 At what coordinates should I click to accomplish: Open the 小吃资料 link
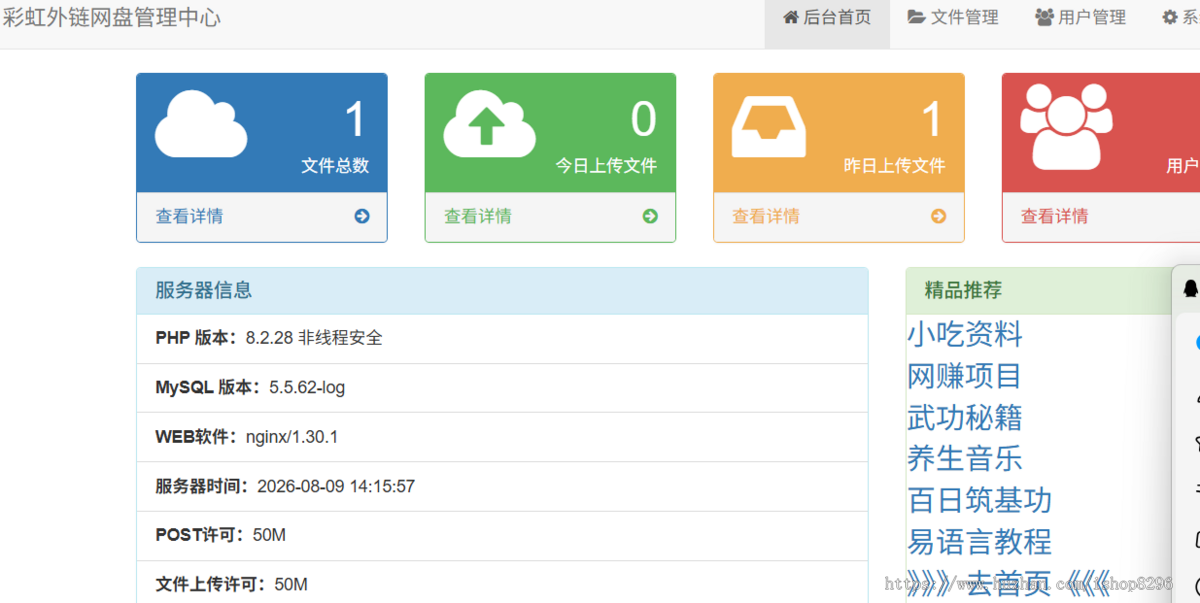click(x=965, y=333)
